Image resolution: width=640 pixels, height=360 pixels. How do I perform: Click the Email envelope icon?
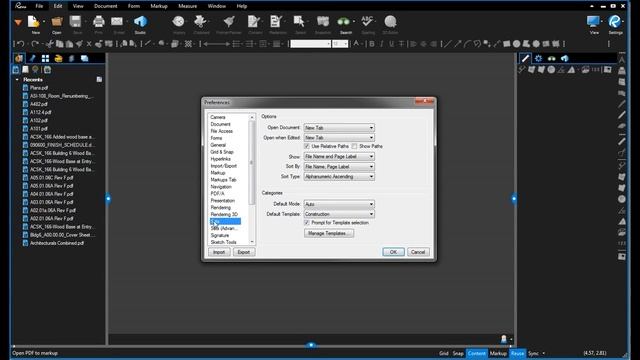(x=117, y=22)
